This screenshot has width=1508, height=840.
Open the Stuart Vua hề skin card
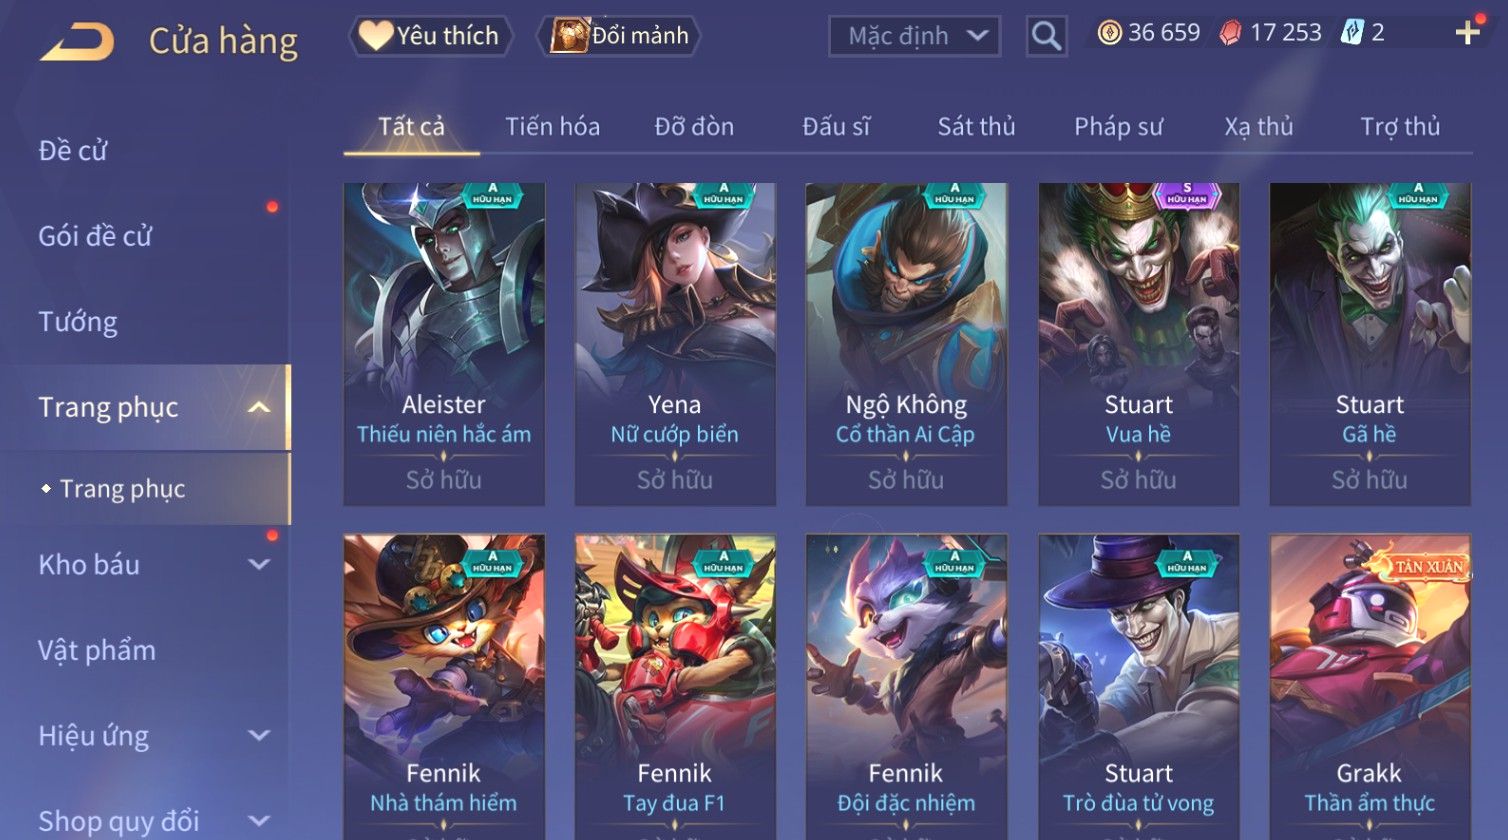(x=1138, y=344)
